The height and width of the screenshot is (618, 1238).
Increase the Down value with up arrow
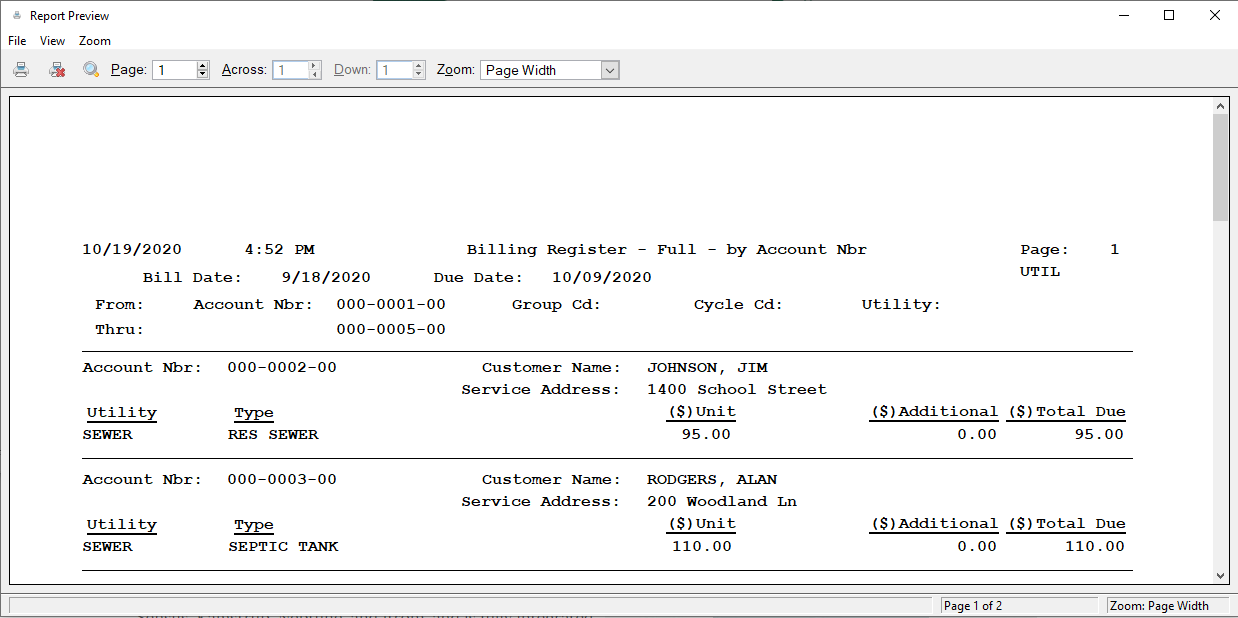coord(419,66)
